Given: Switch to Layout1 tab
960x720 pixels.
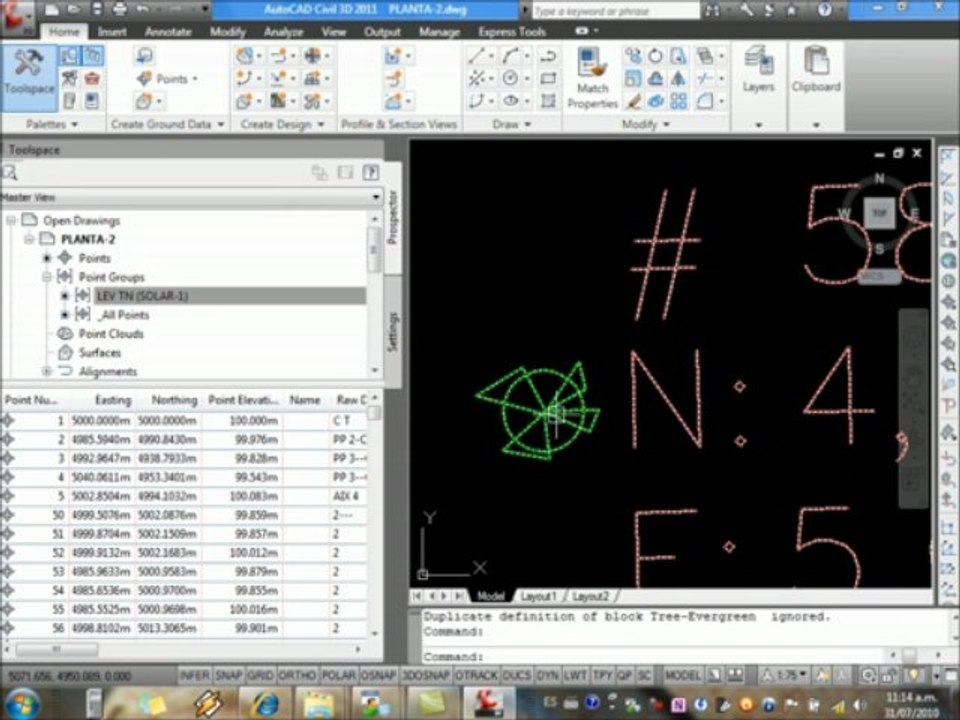Looking at the screenshot, I should [x=538, y=596].
